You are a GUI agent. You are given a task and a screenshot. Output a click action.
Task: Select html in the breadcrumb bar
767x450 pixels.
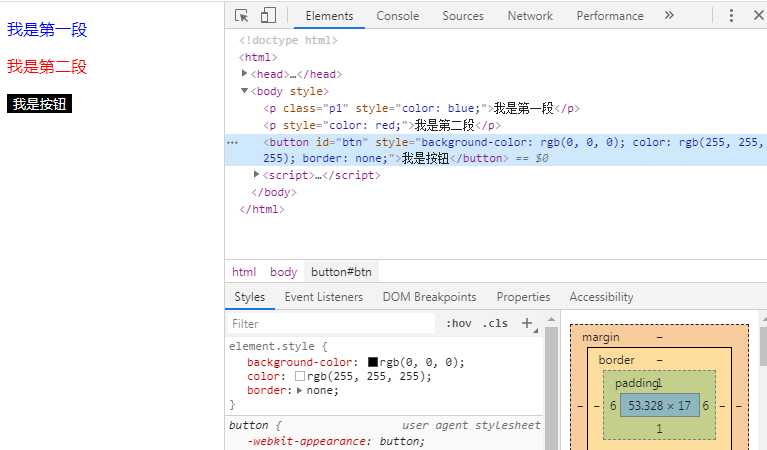pyautogui.click(x=244, y=272)
